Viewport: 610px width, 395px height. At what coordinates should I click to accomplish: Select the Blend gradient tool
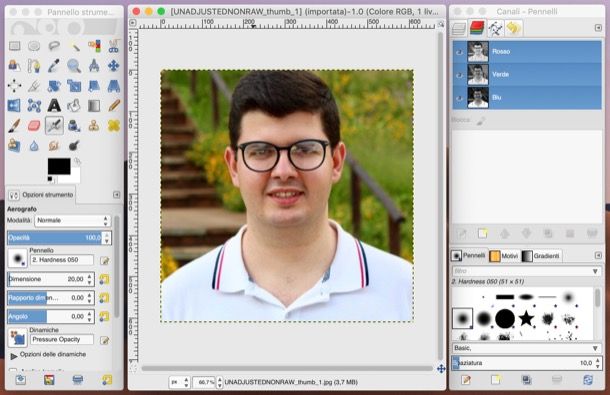pos(94,105)
